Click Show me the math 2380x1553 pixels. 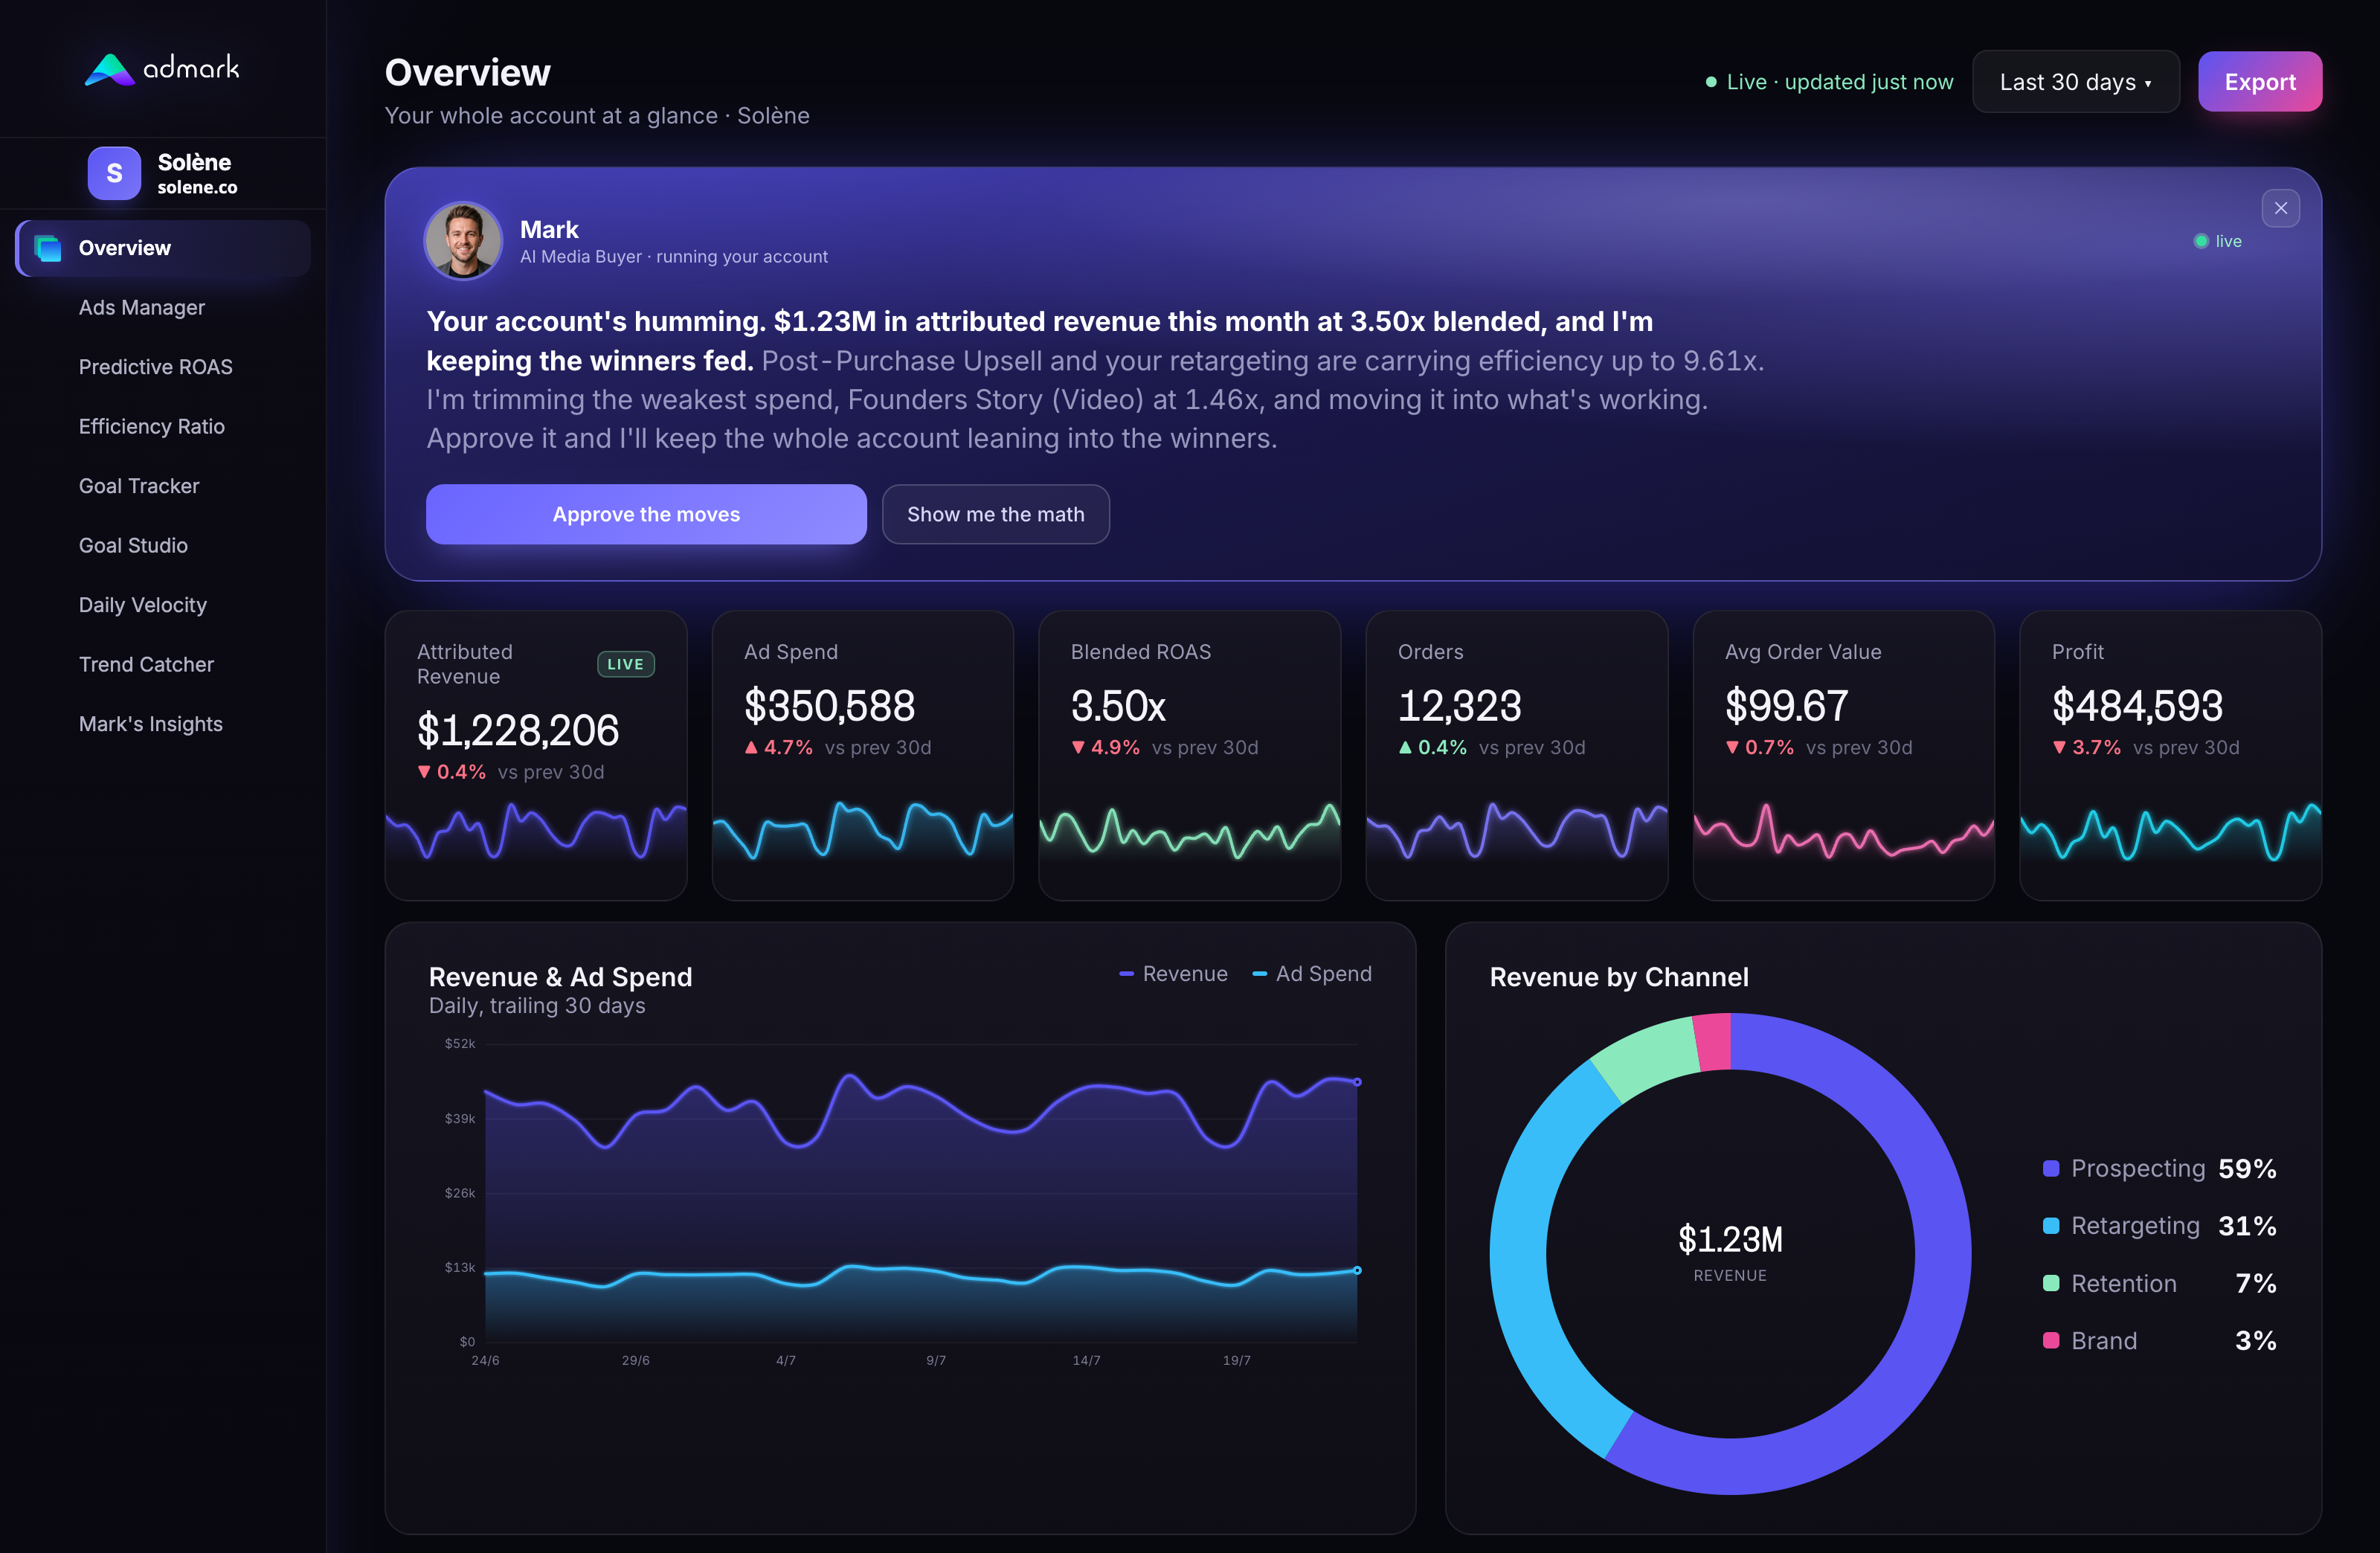click(x=995, y=514)
